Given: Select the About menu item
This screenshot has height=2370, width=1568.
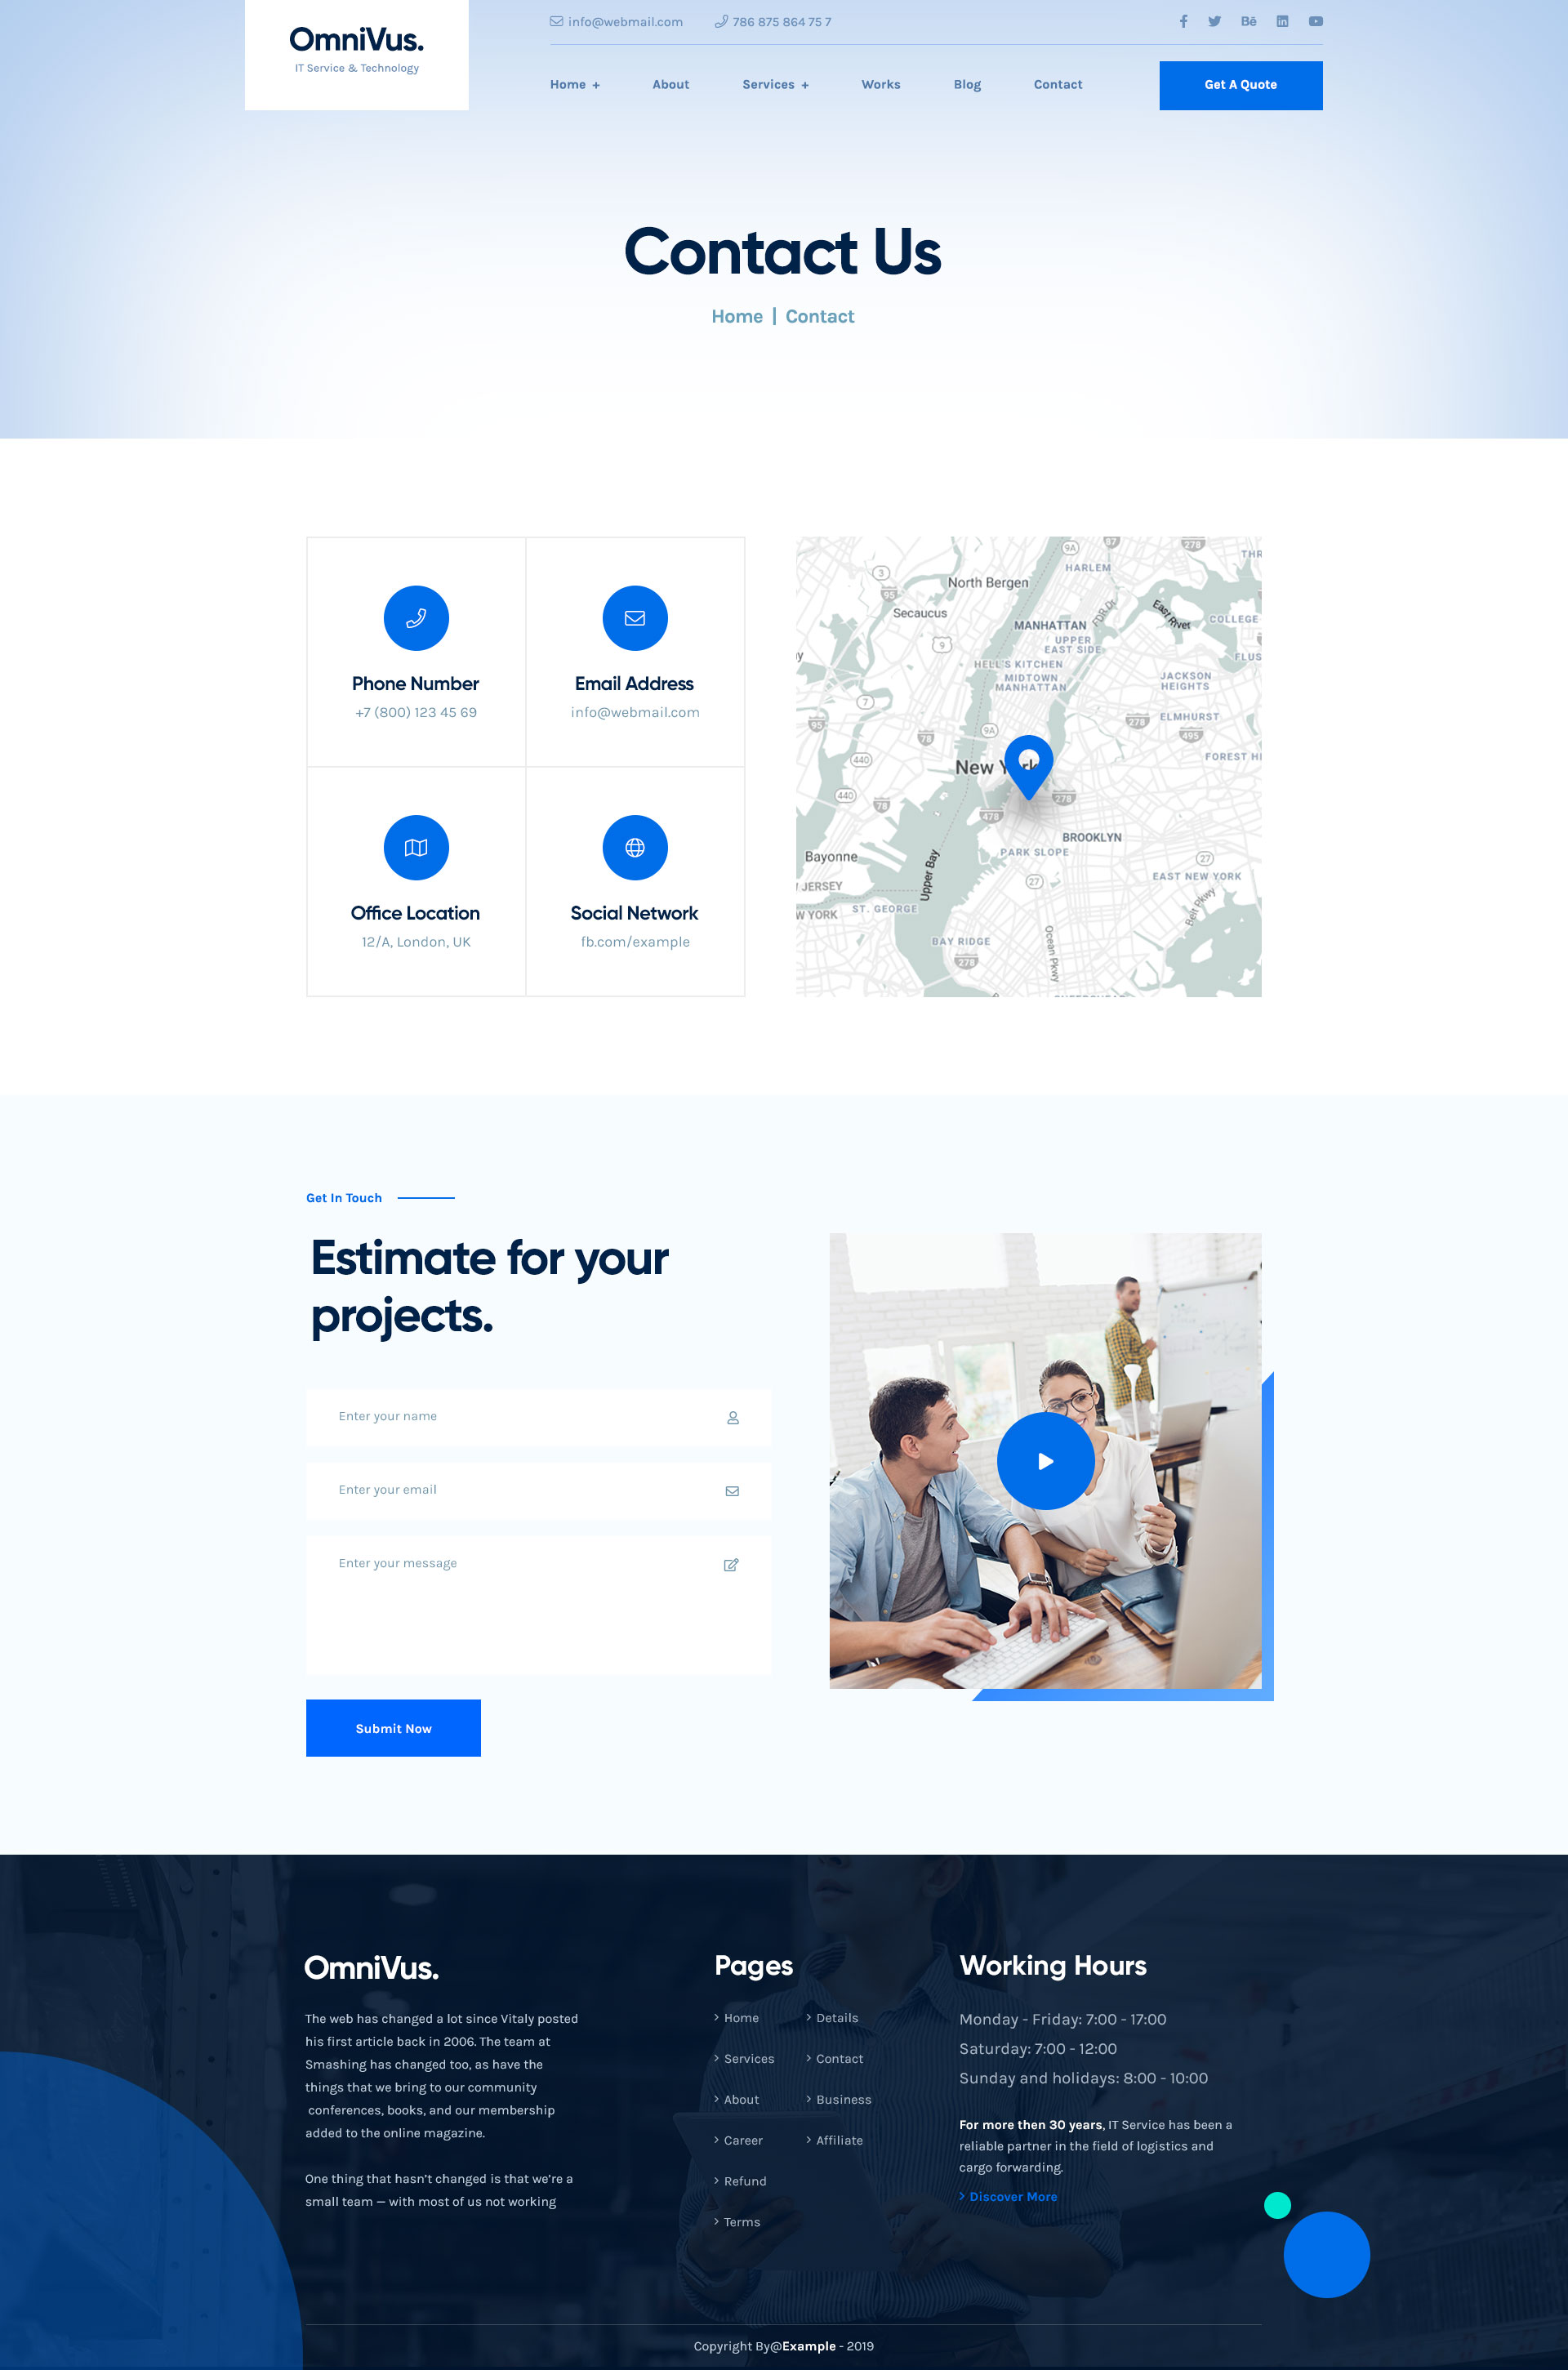Looking at the screenshot, I should tap(670, 84).
